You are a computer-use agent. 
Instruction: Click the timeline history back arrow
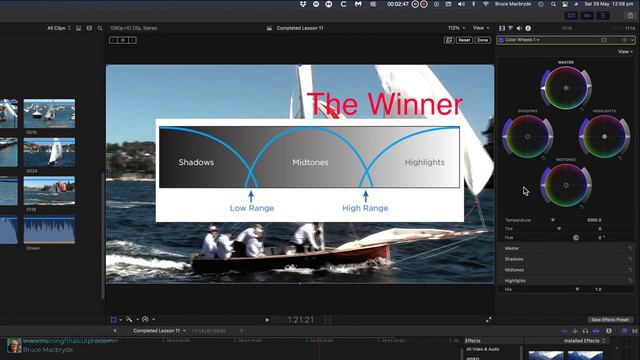coord(115,331)
